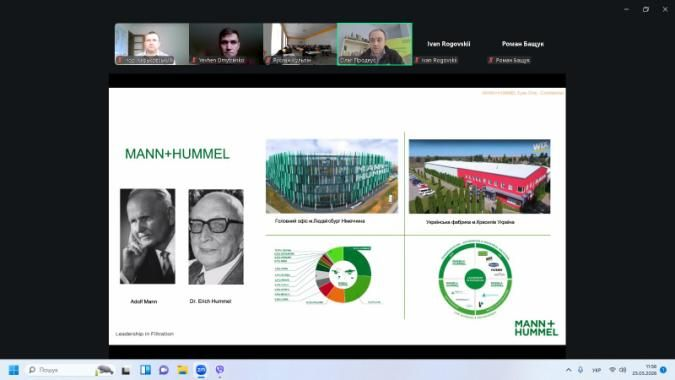Open the Windows Start menu
Screen dimensions: 675x380
pos(13,370)
